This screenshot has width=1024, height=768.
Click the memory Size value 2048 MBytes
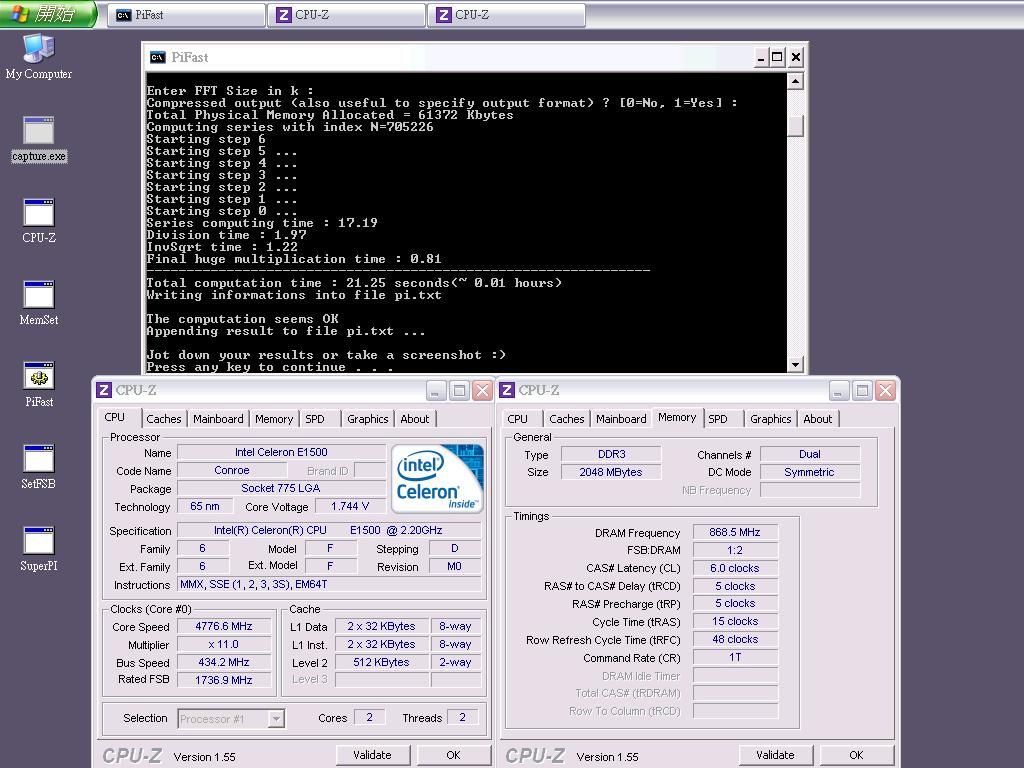point(611,472)
